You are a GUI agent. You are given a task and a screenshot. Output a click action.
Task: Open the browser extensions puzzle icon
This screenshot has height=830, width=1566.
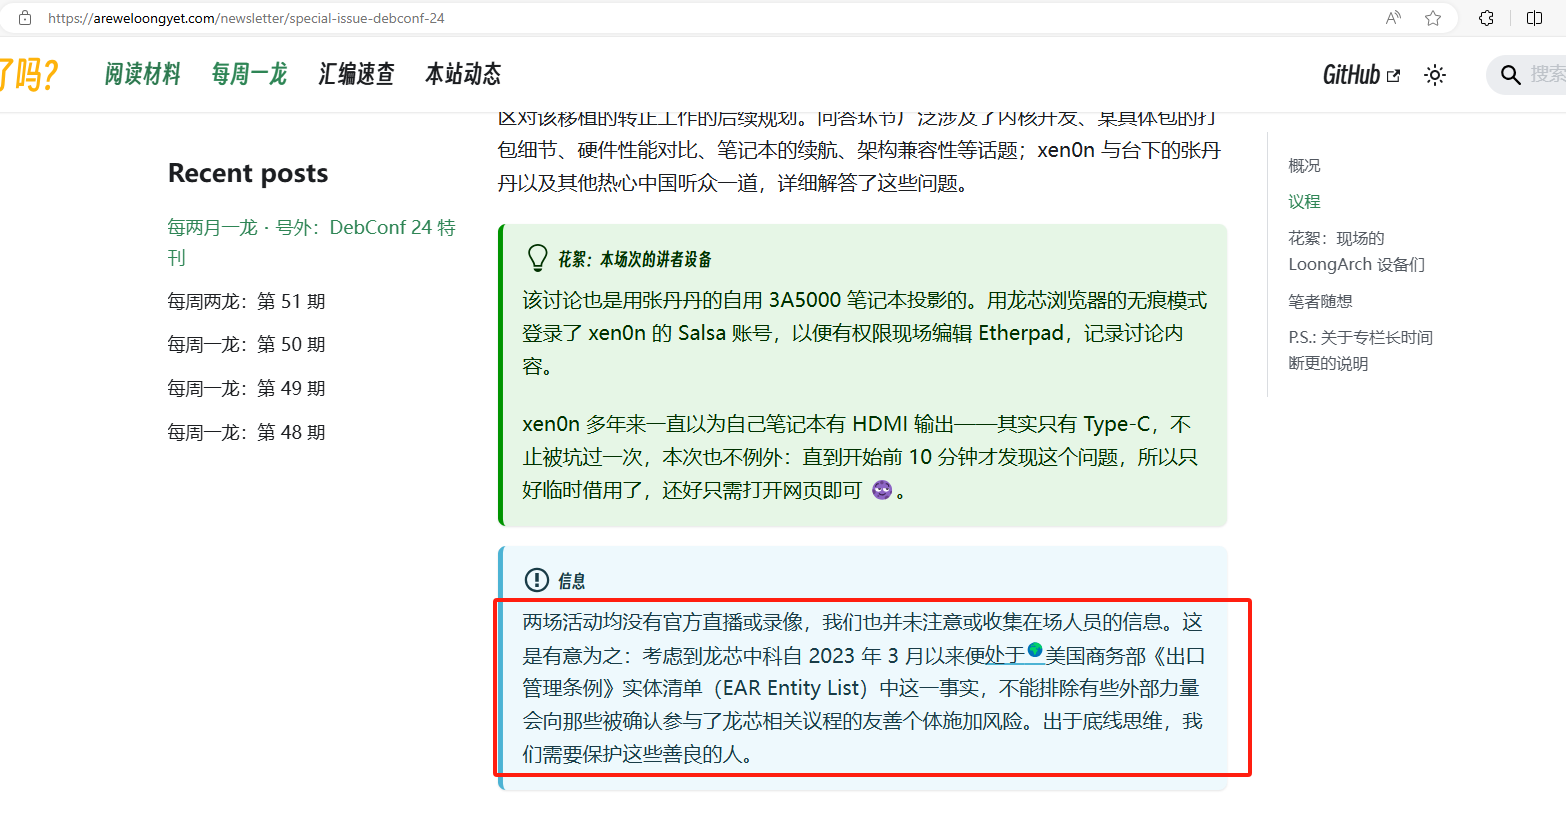coord(1487,18)
